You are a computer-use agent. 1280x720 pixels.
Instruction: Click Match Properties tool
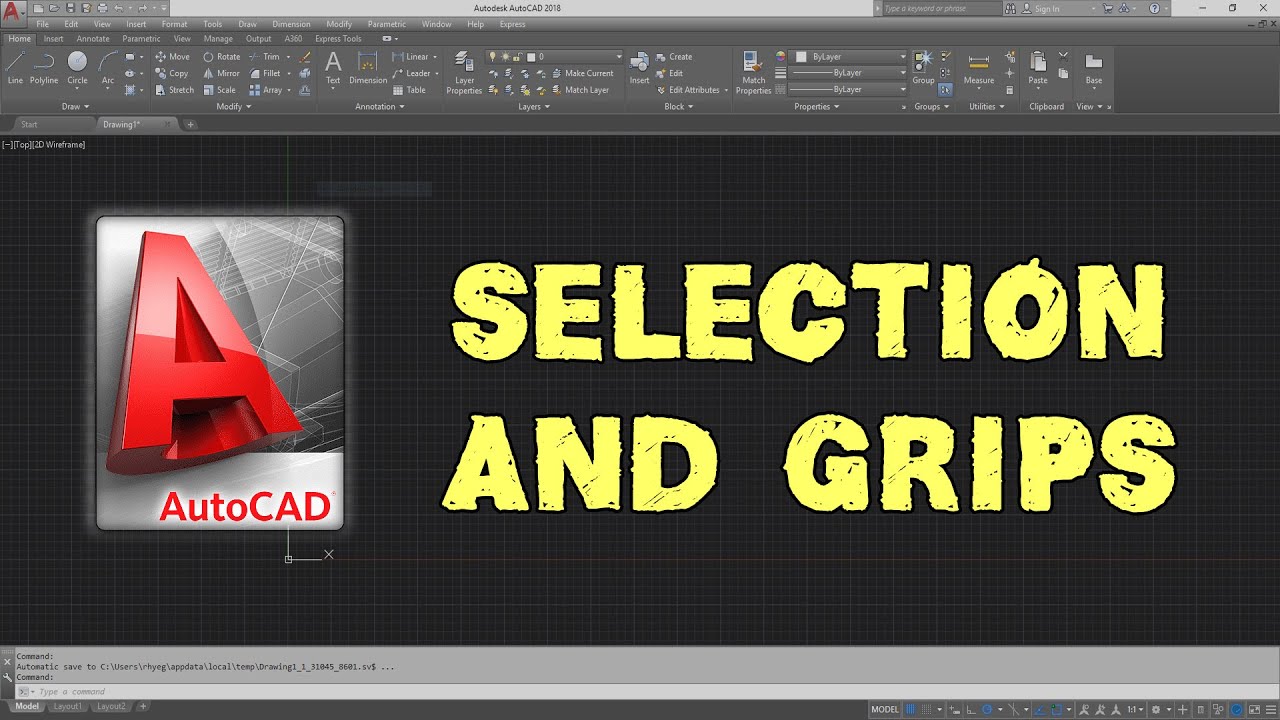[x=753, y=72]
